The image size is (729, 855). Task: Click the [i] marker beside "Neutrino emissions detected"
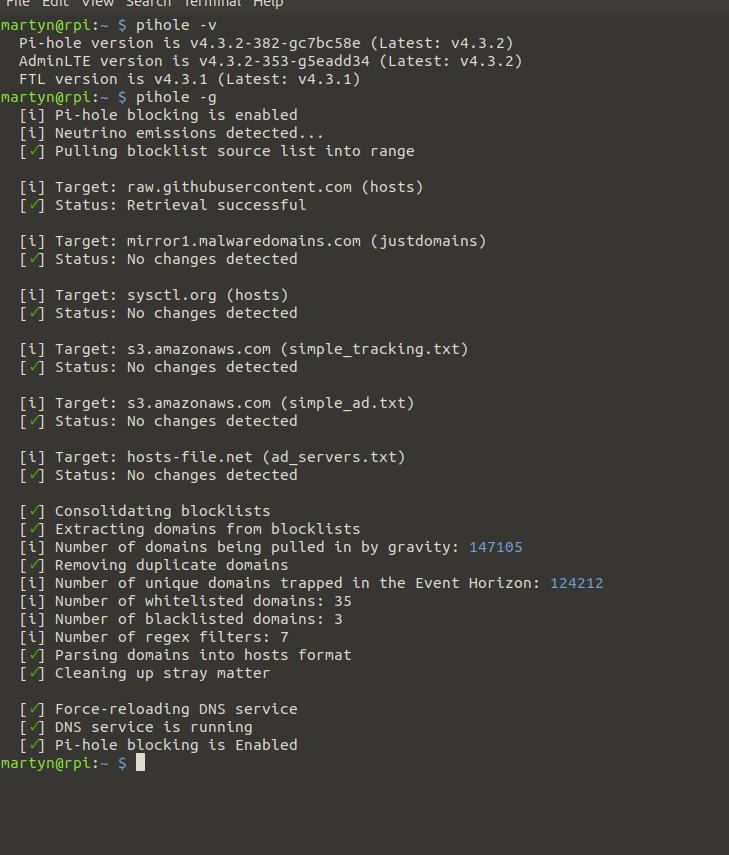(32, 133)
